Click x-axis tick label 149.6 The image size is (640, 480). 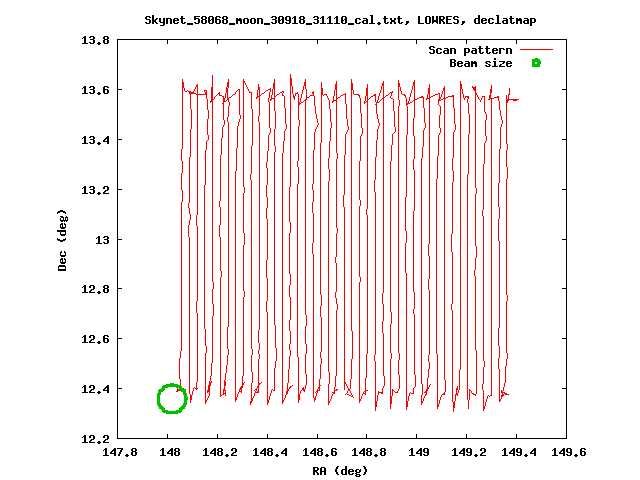(569, 452)
